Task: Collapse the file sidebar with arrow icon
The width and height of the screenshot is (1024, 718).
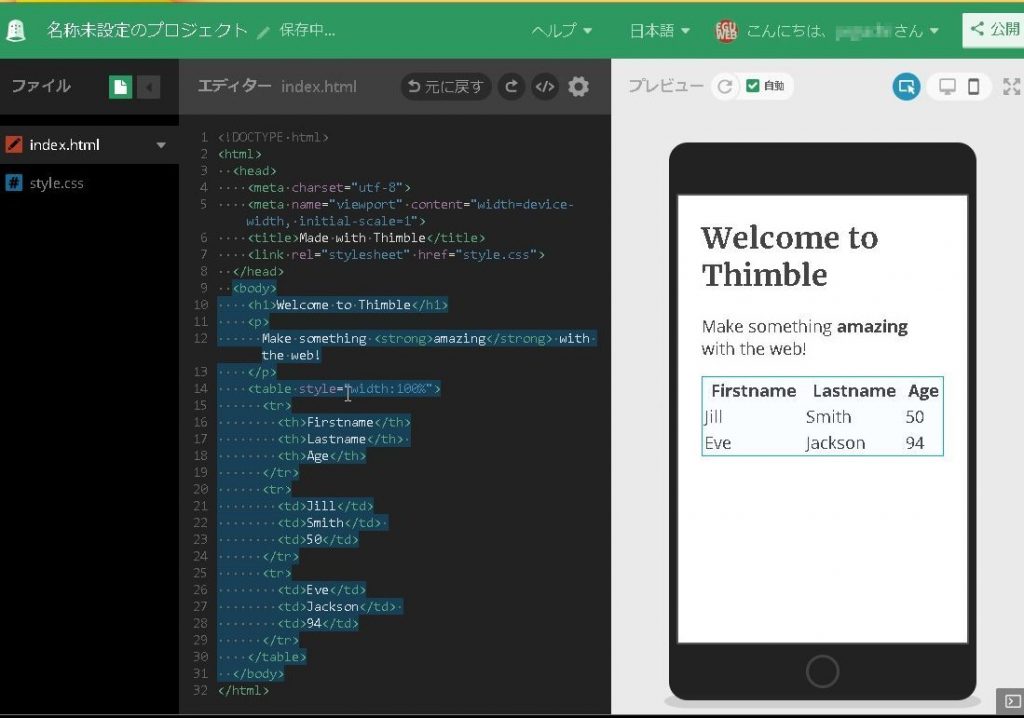Action: point(148,87)
